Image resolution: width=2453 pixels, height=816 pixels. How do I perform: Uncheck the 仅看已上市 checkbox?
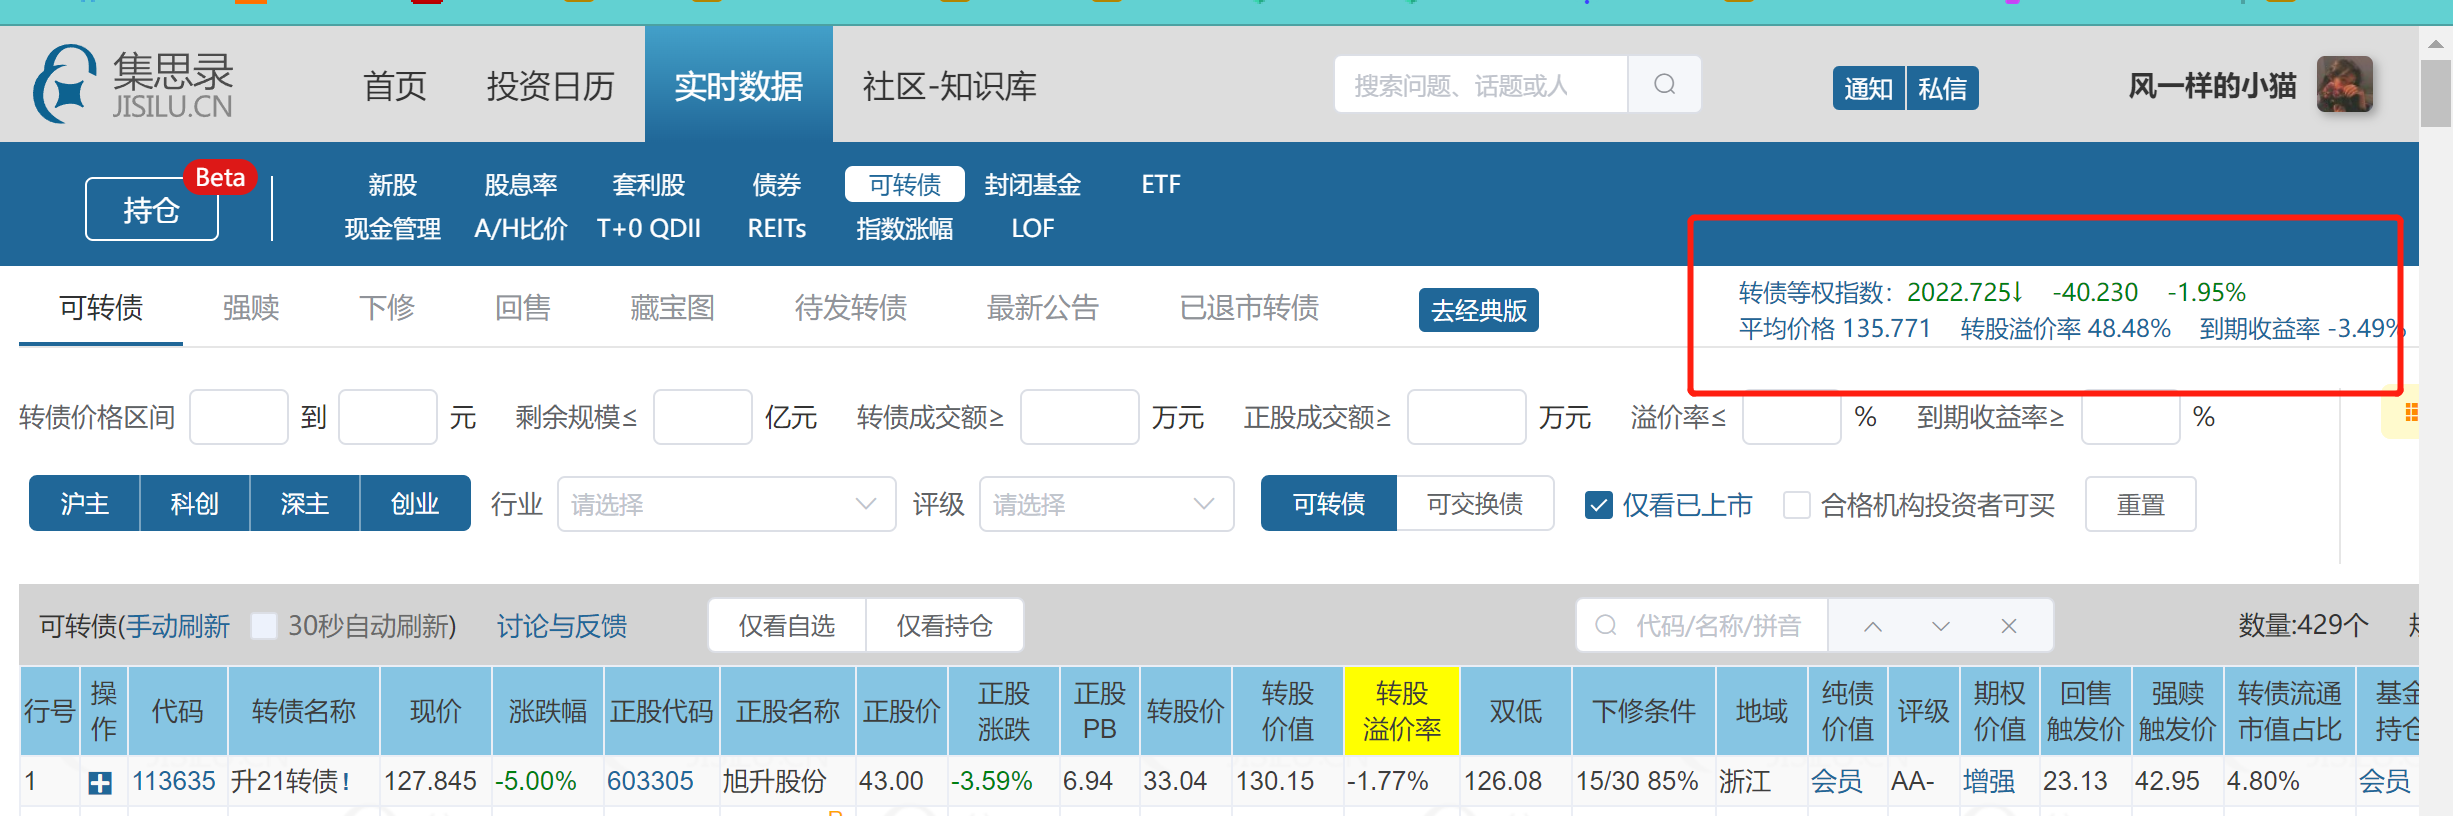[1598, 505]
